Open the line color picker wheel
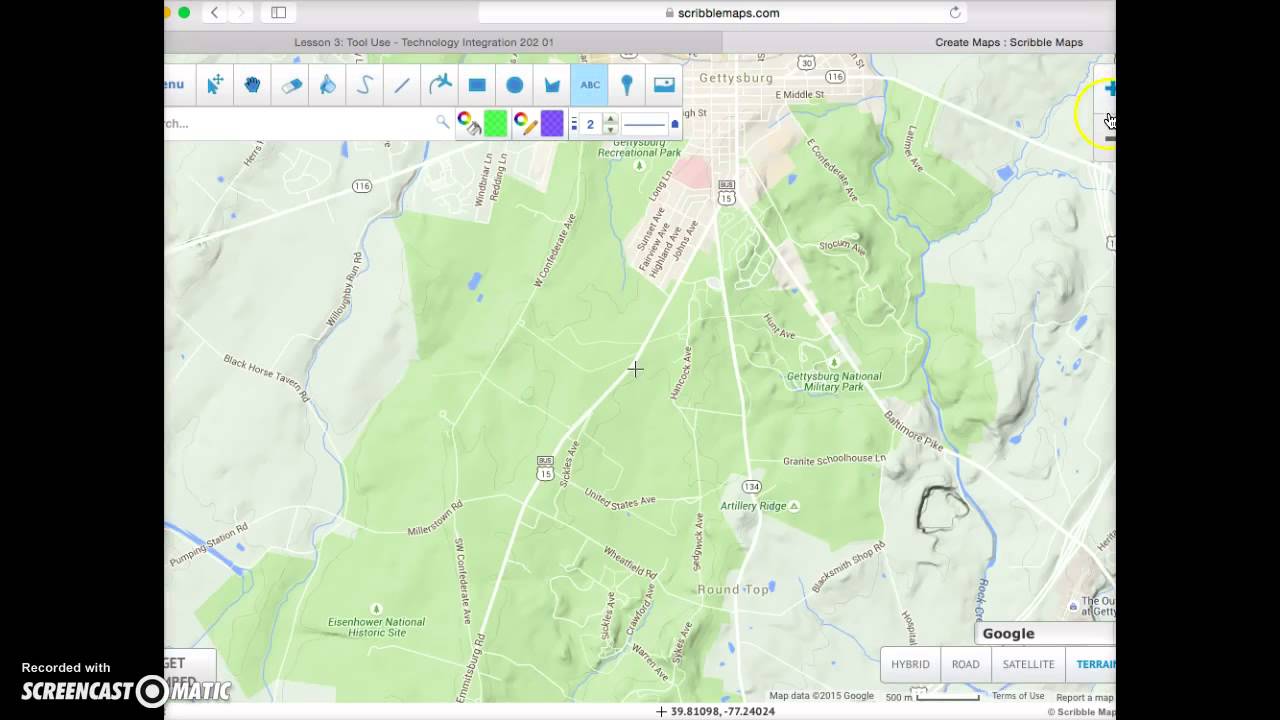The width and height of the screenshot is (1280, 720). point(524,123)
